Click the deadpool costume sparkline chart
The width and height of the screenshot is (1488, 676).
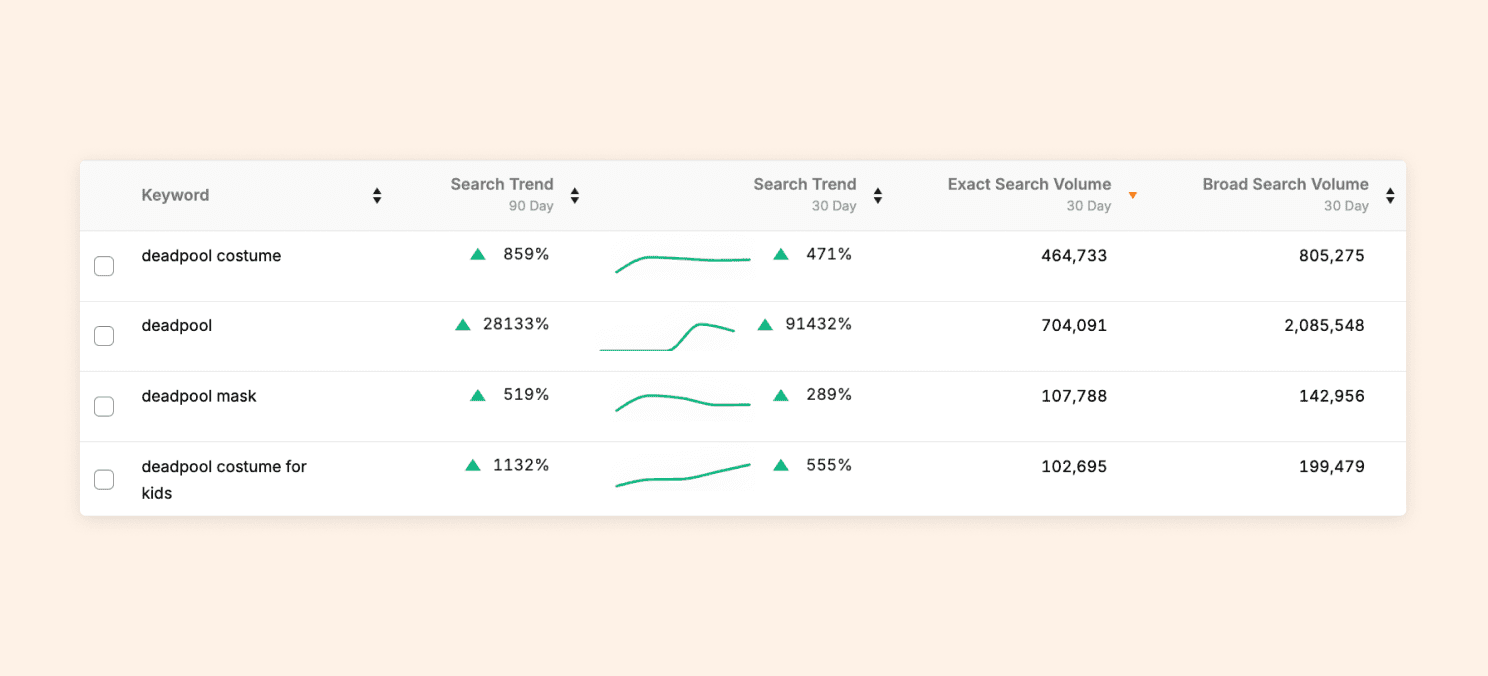coord(683,264)
